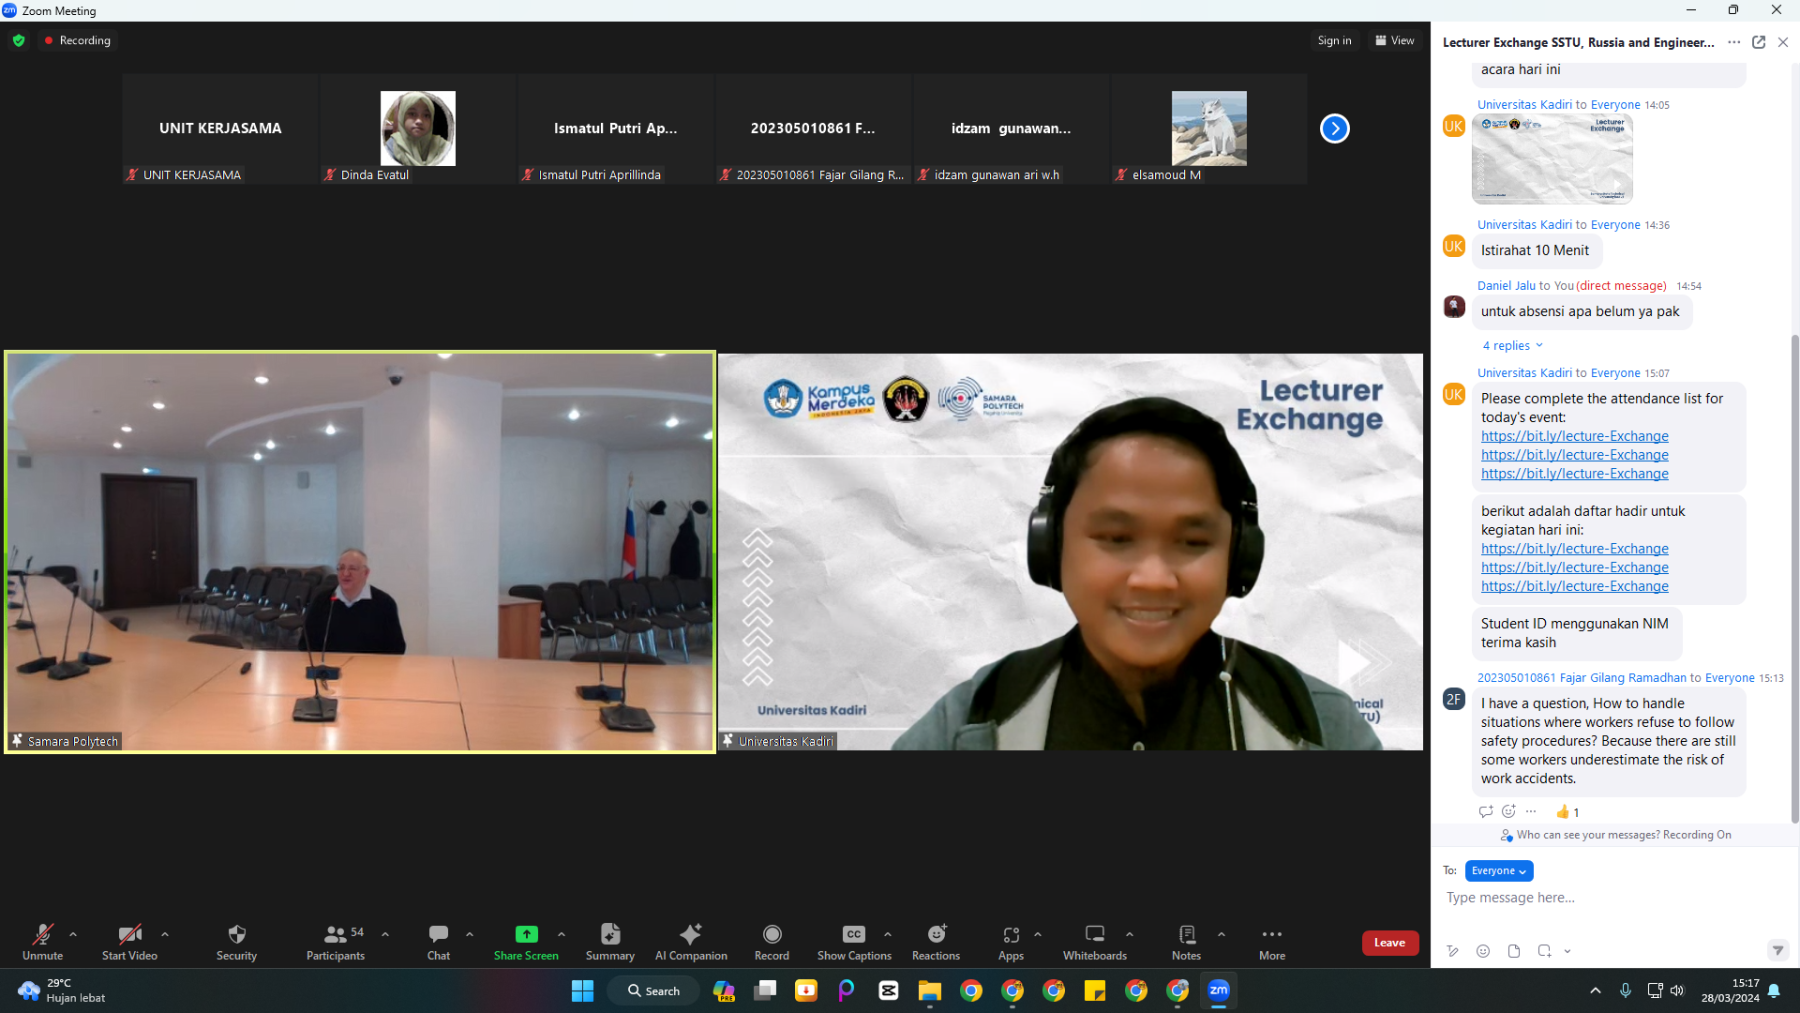Expand the arrow next to Chat
Image resolution: width=1800 pixels, height=1013 pixels.
coord(470,934)
